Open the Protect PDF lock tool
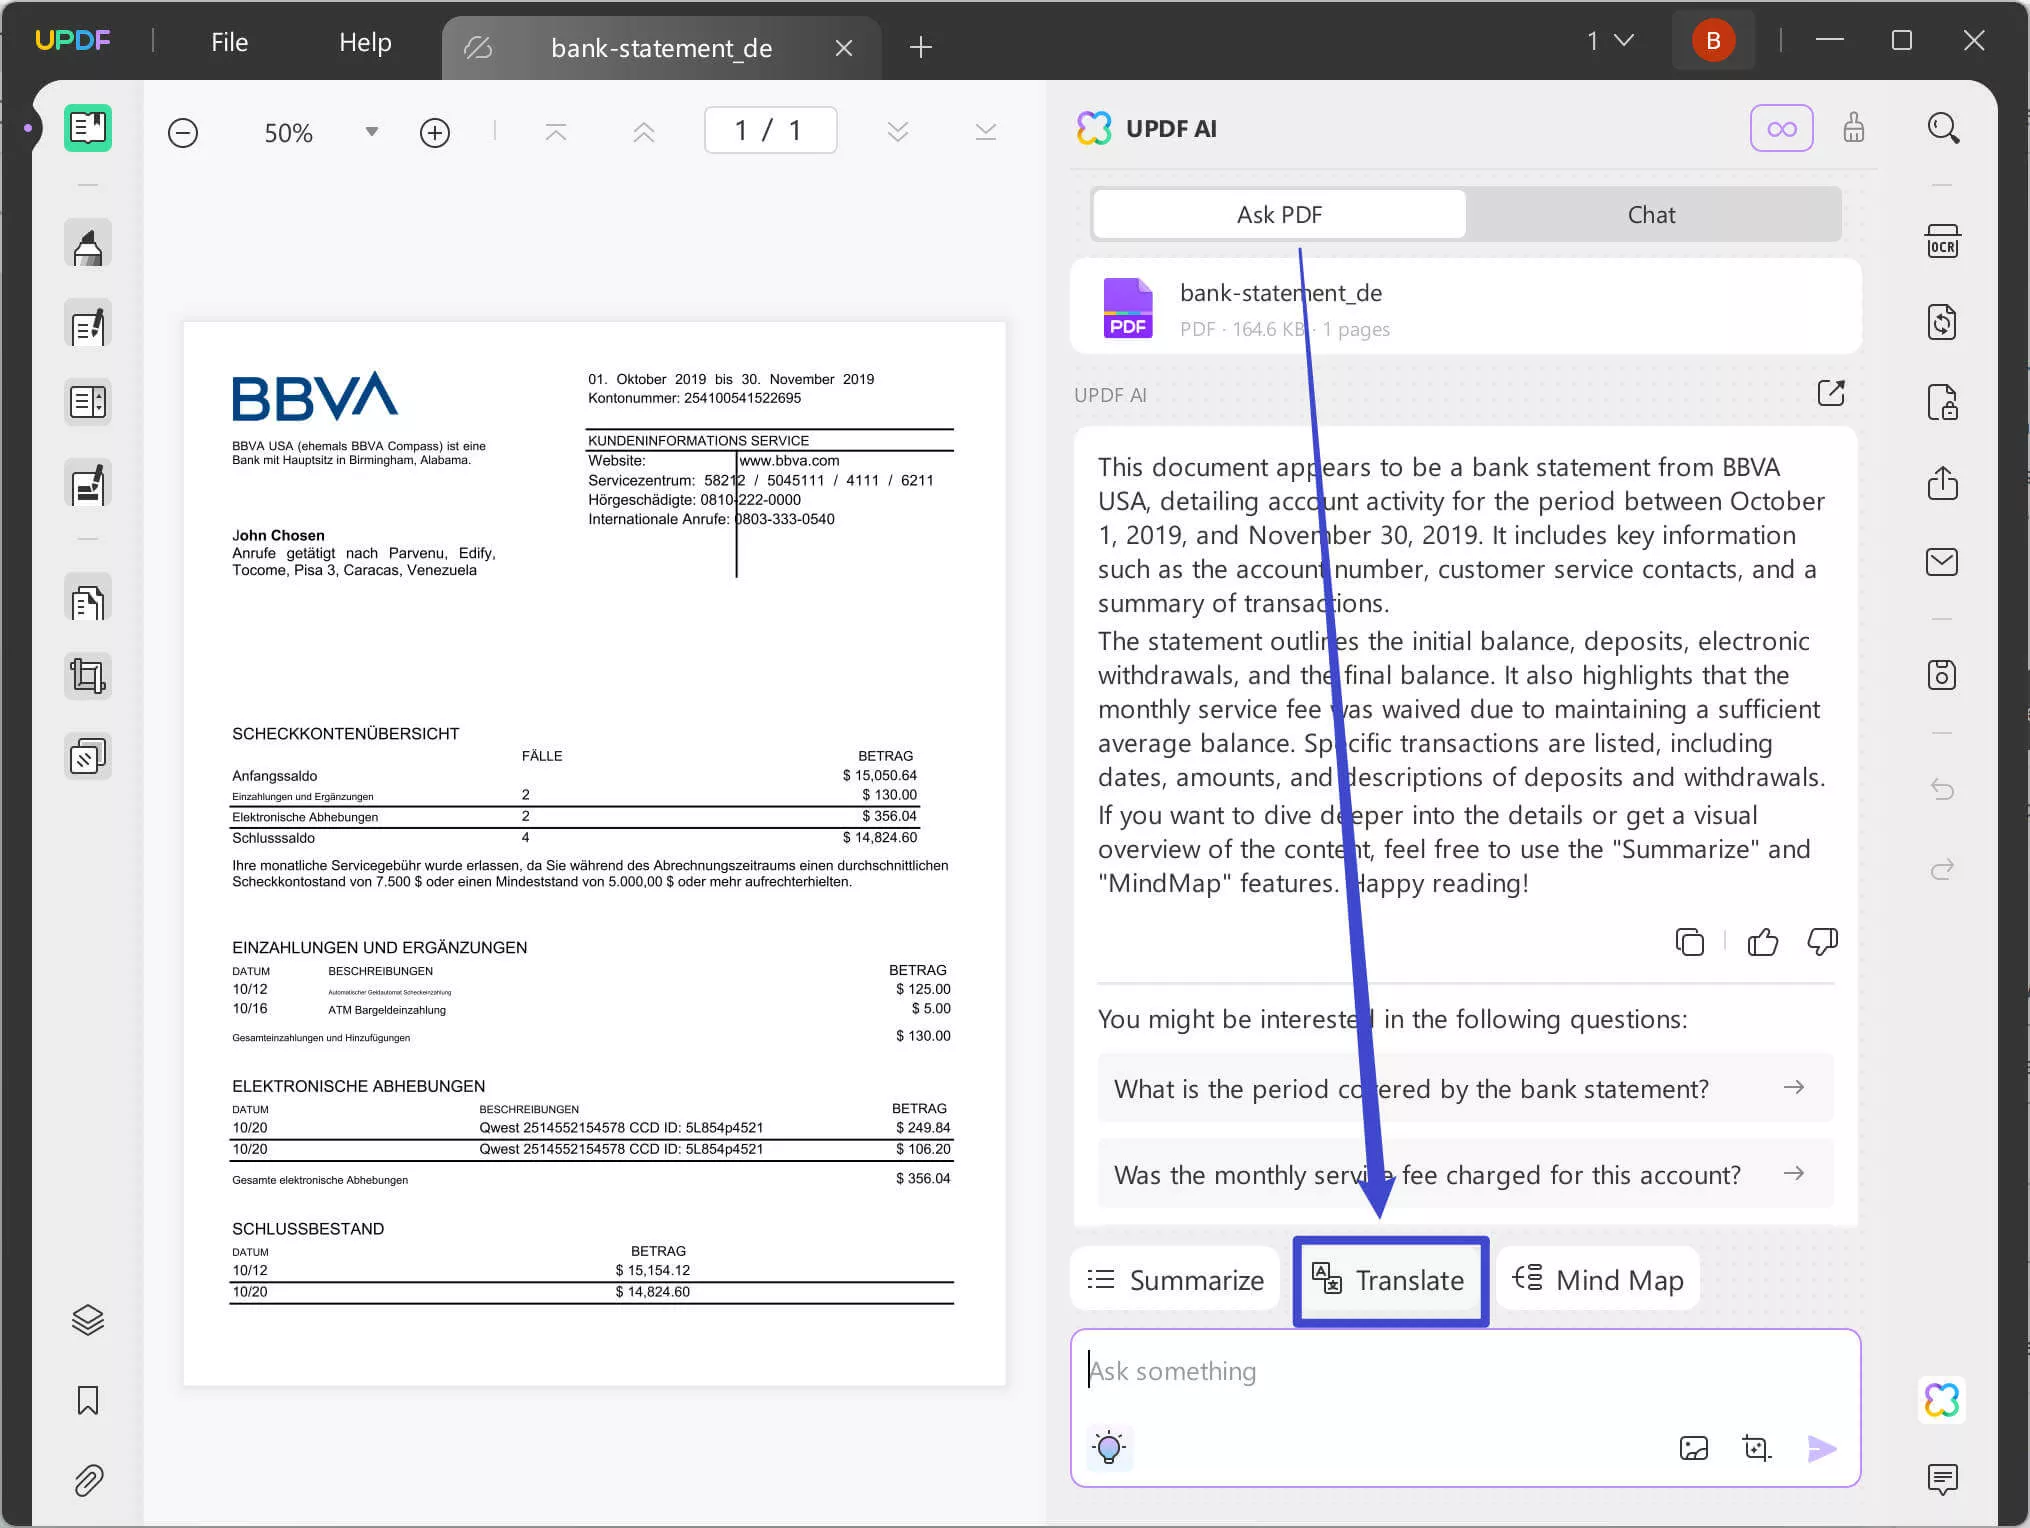 [1943, 403]
